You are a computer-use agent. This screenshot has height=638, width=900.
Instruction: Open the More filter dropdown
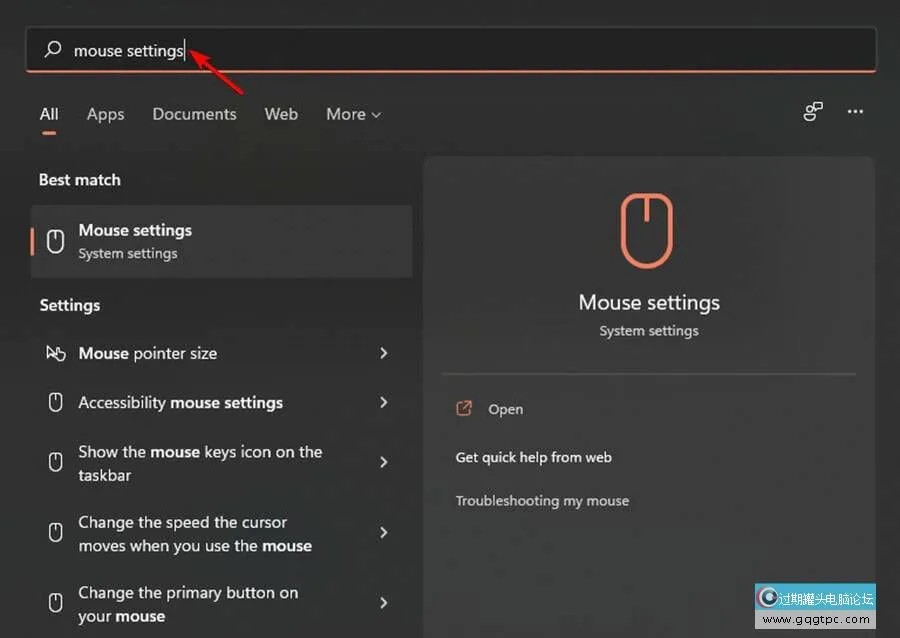pos(353,114)
